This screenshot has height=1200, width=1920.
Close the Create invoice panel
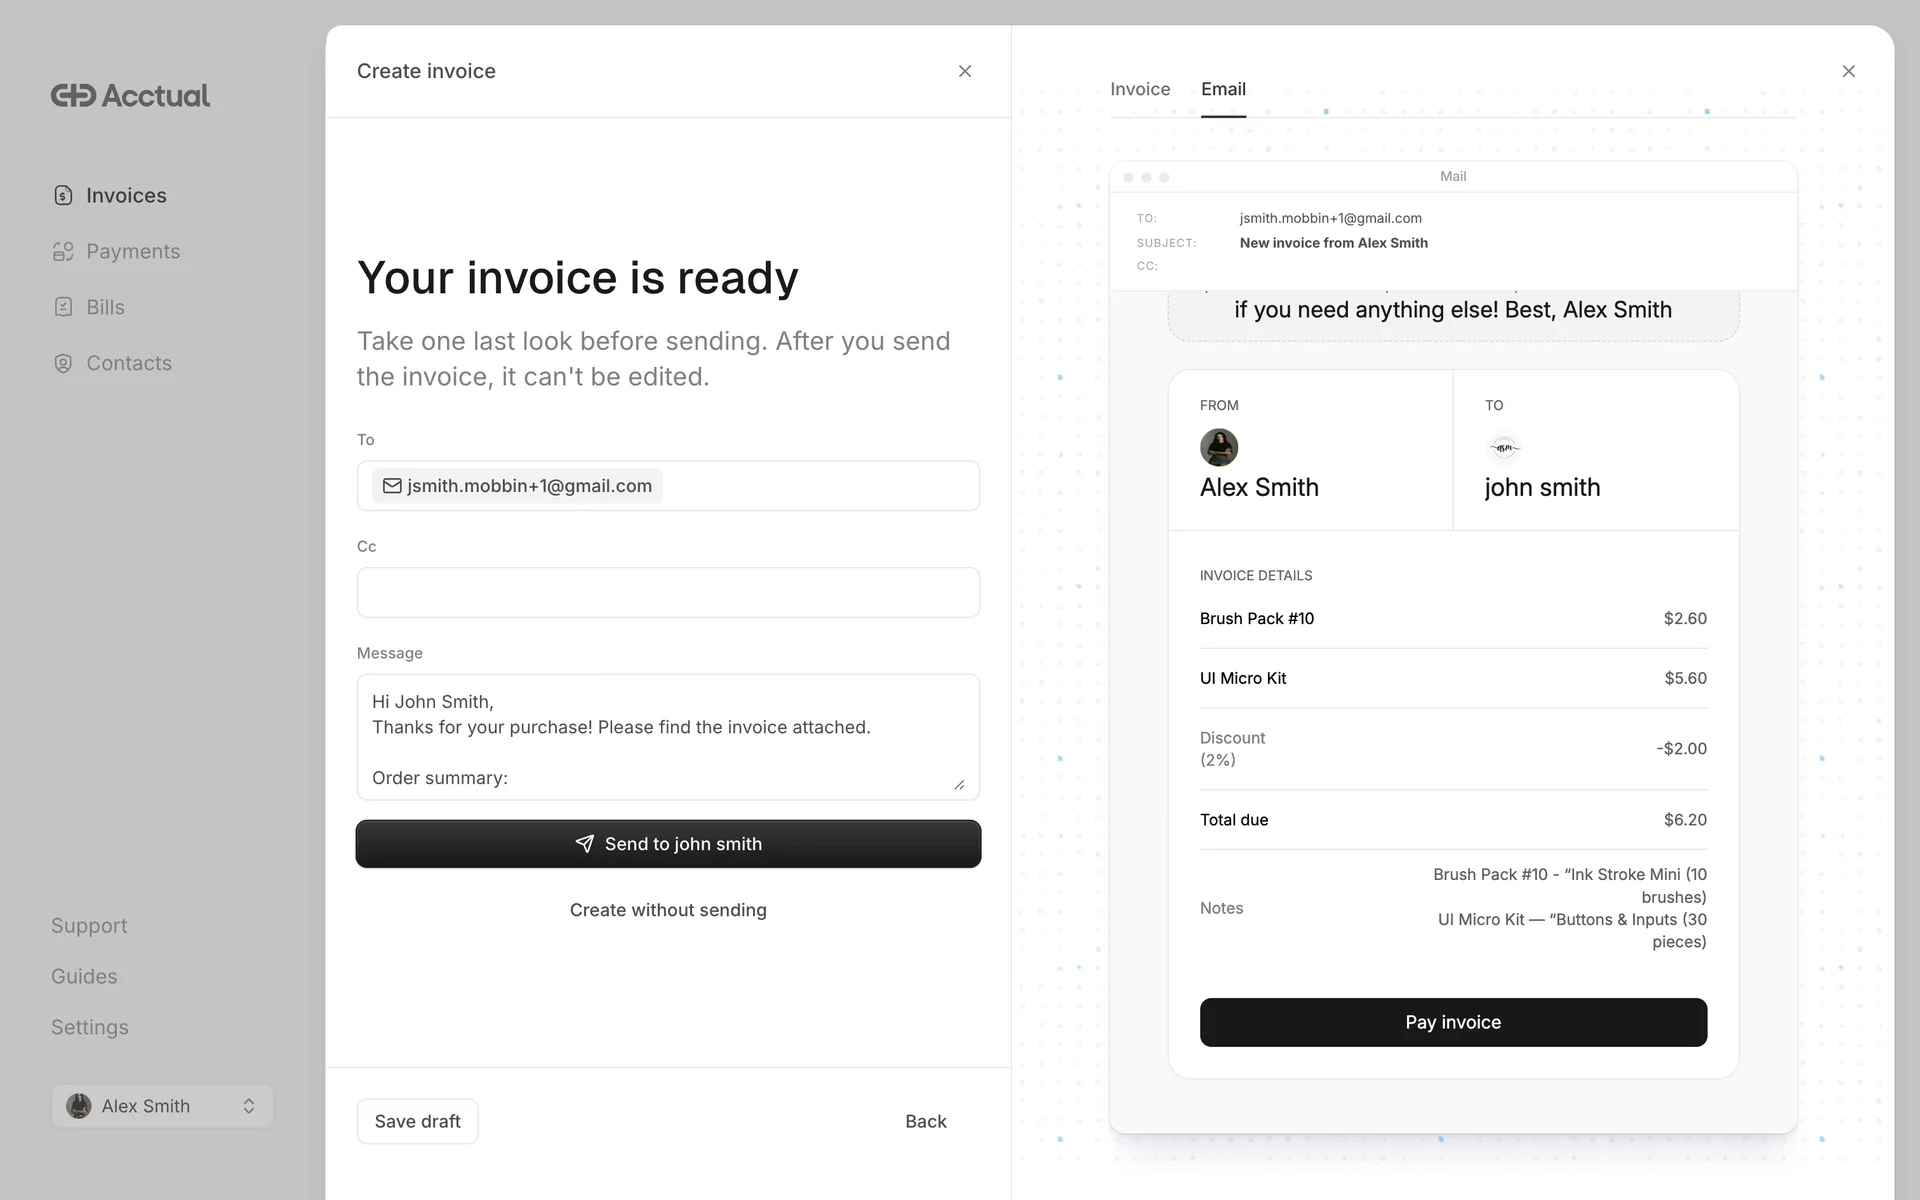click(964, 71)
